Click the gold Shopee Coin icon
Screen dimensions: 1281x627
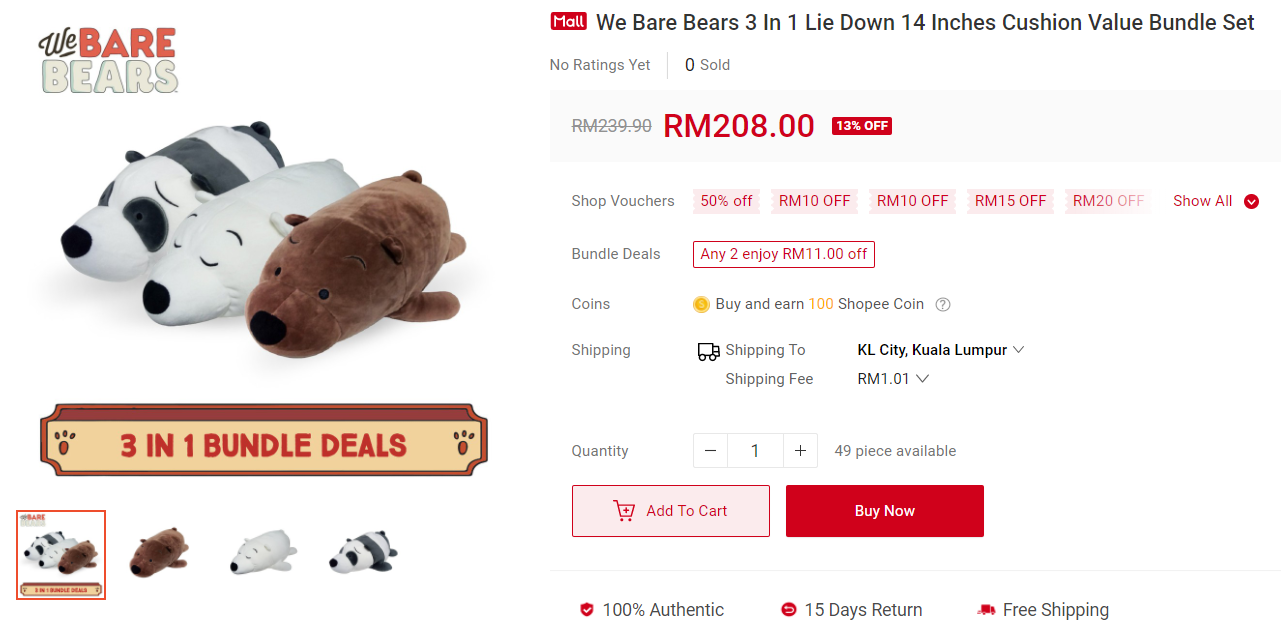[x=701, y=305]
